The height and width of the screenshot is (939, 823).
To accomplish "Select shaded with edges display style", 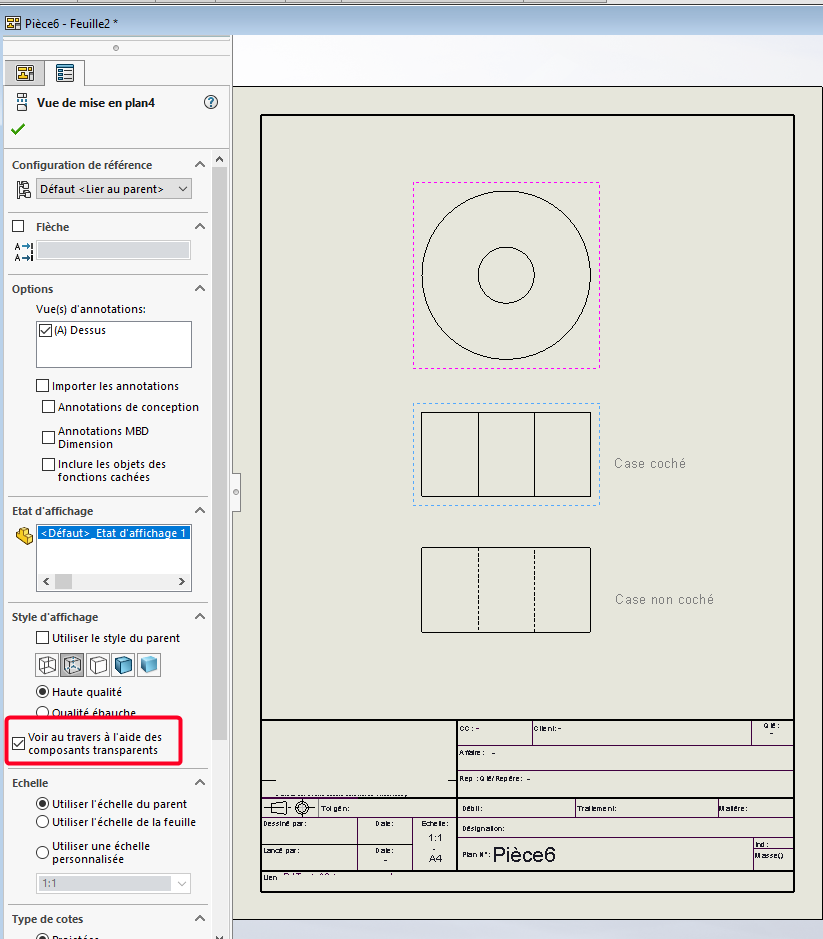I will point(123,665).
